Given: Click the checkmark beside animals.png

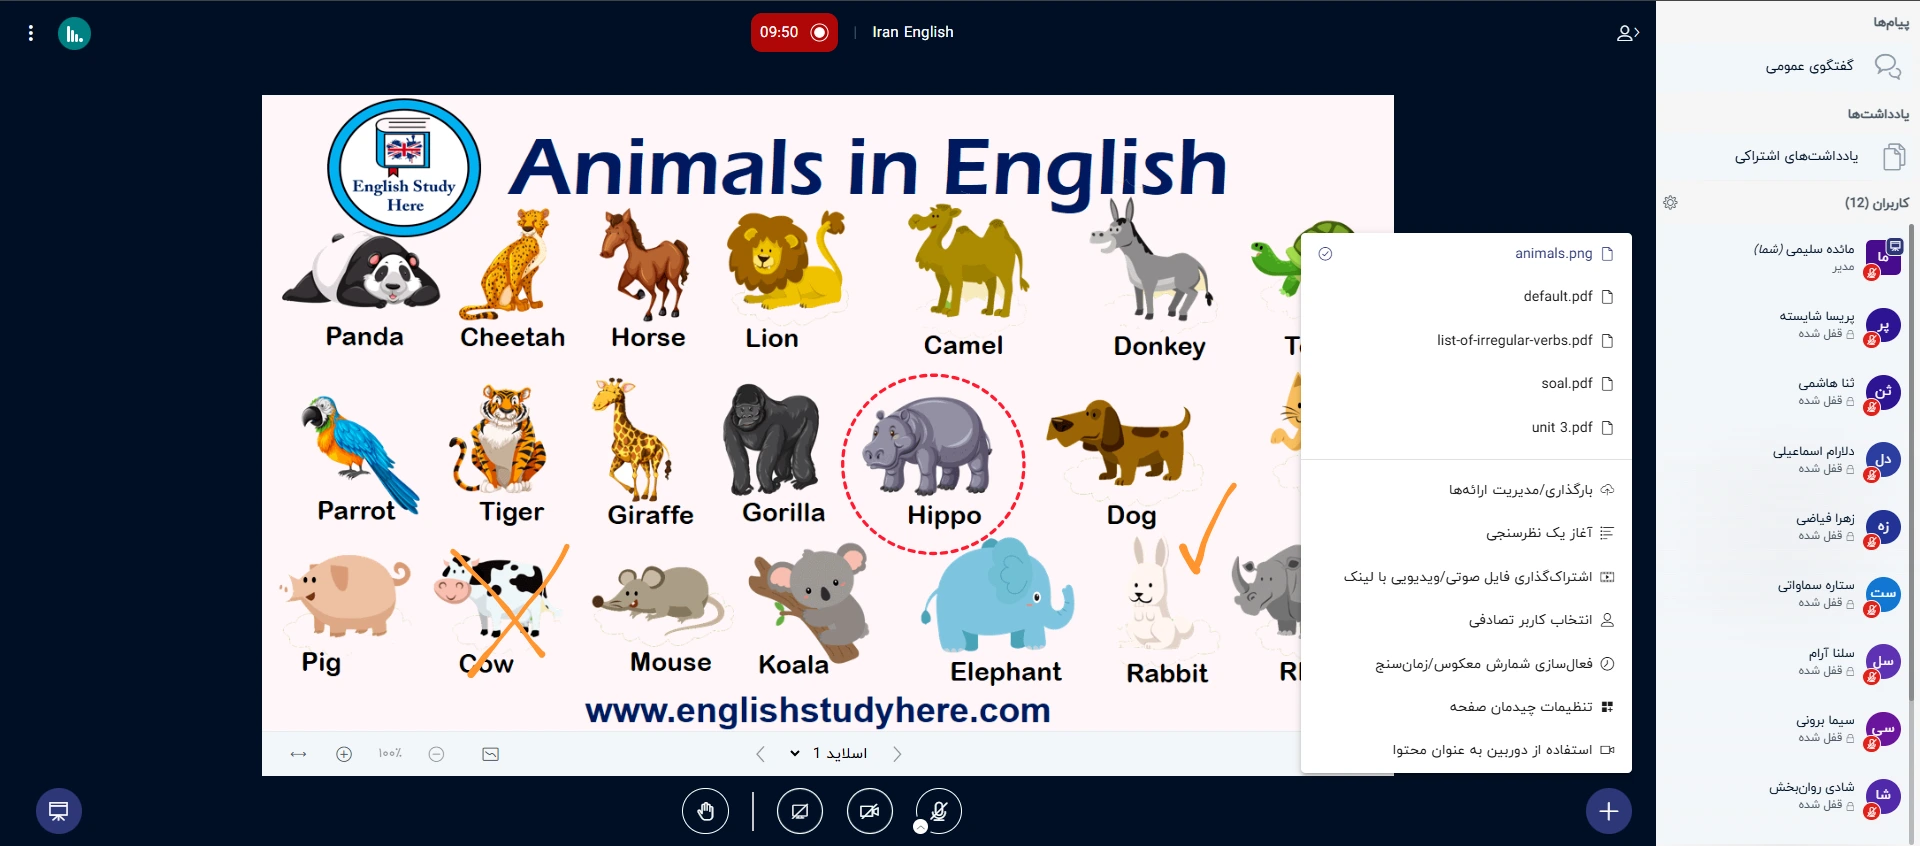Looking at the screenshot, I should coord(1325,254).
